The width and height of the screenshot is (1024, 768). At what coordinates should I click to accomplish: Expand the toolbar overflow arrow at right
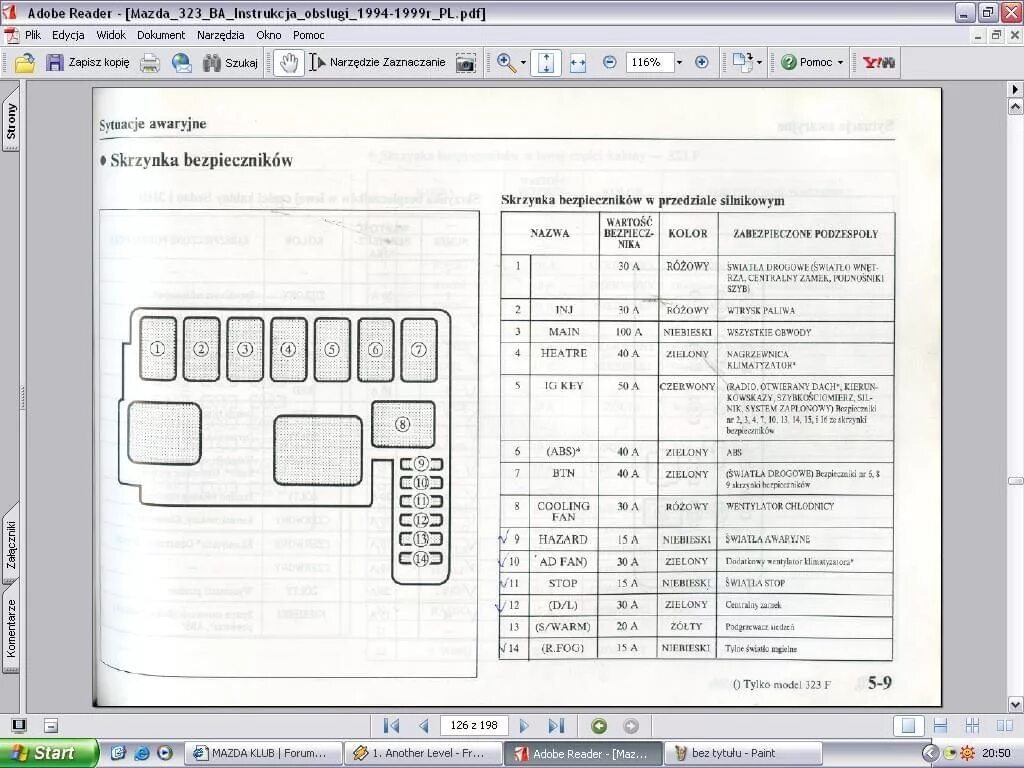tap(1016, 89)
